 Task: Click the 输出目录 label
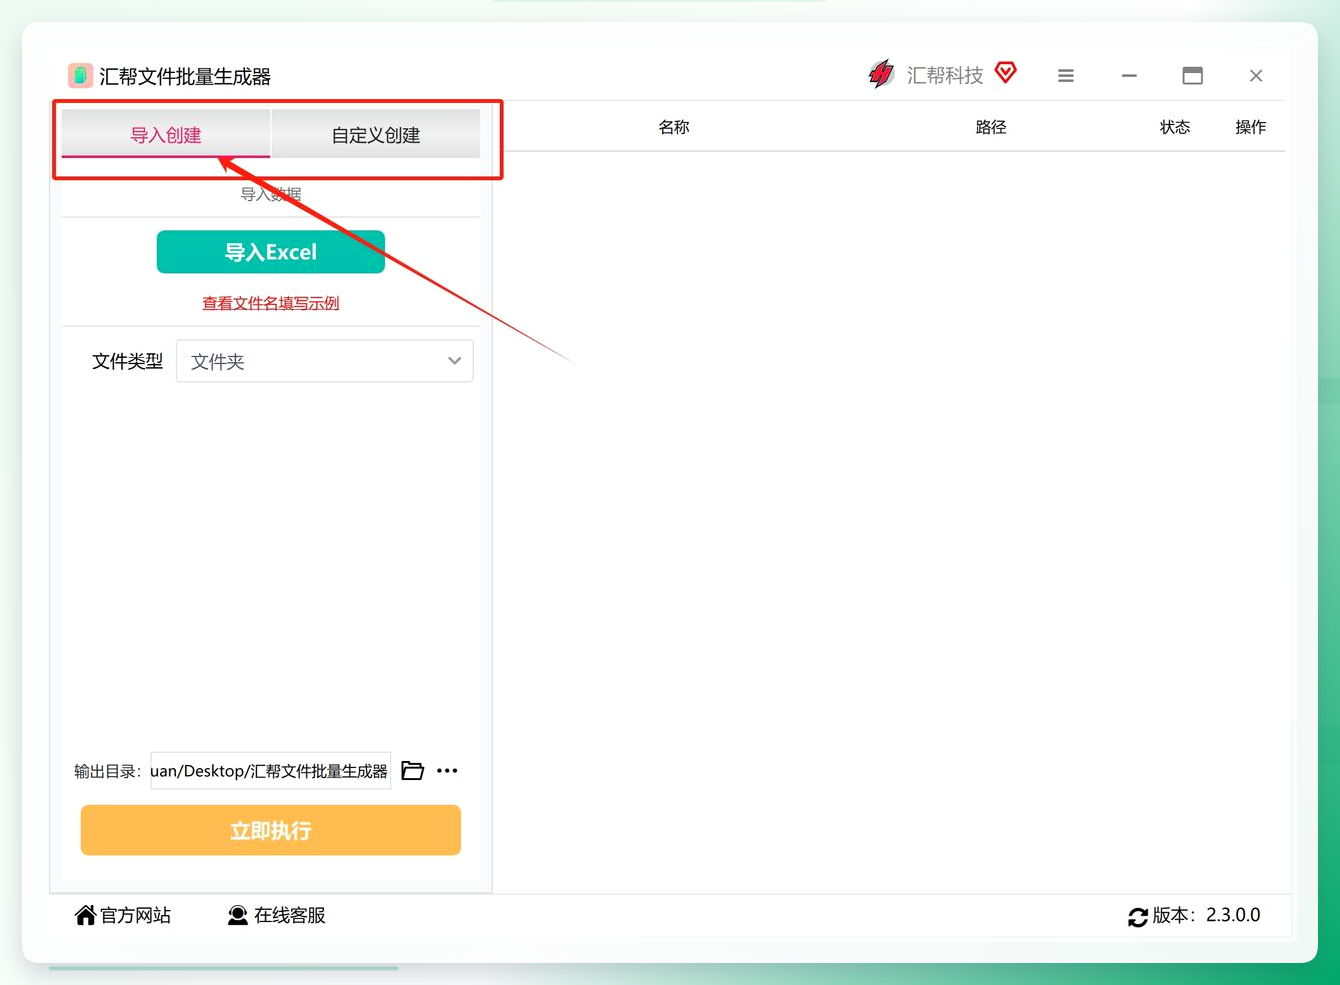tap(108, 771)
